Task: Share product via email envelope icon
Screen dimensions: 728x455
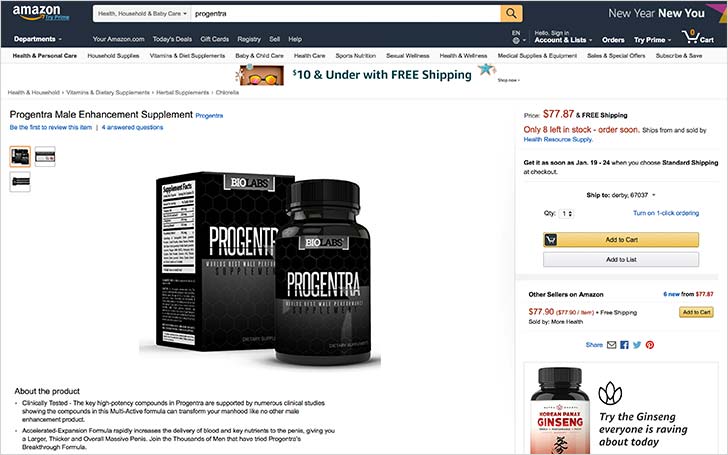Action: (x=611, y=344)
